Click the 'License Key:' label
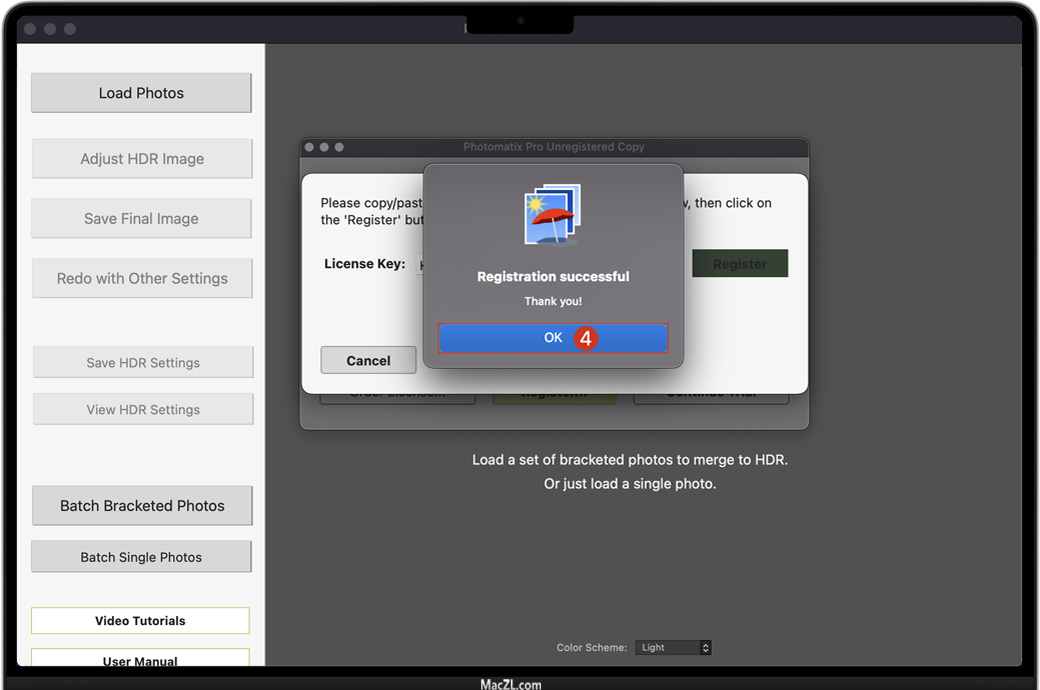This screenshot has width=1040, height=690. click(365, 263)
